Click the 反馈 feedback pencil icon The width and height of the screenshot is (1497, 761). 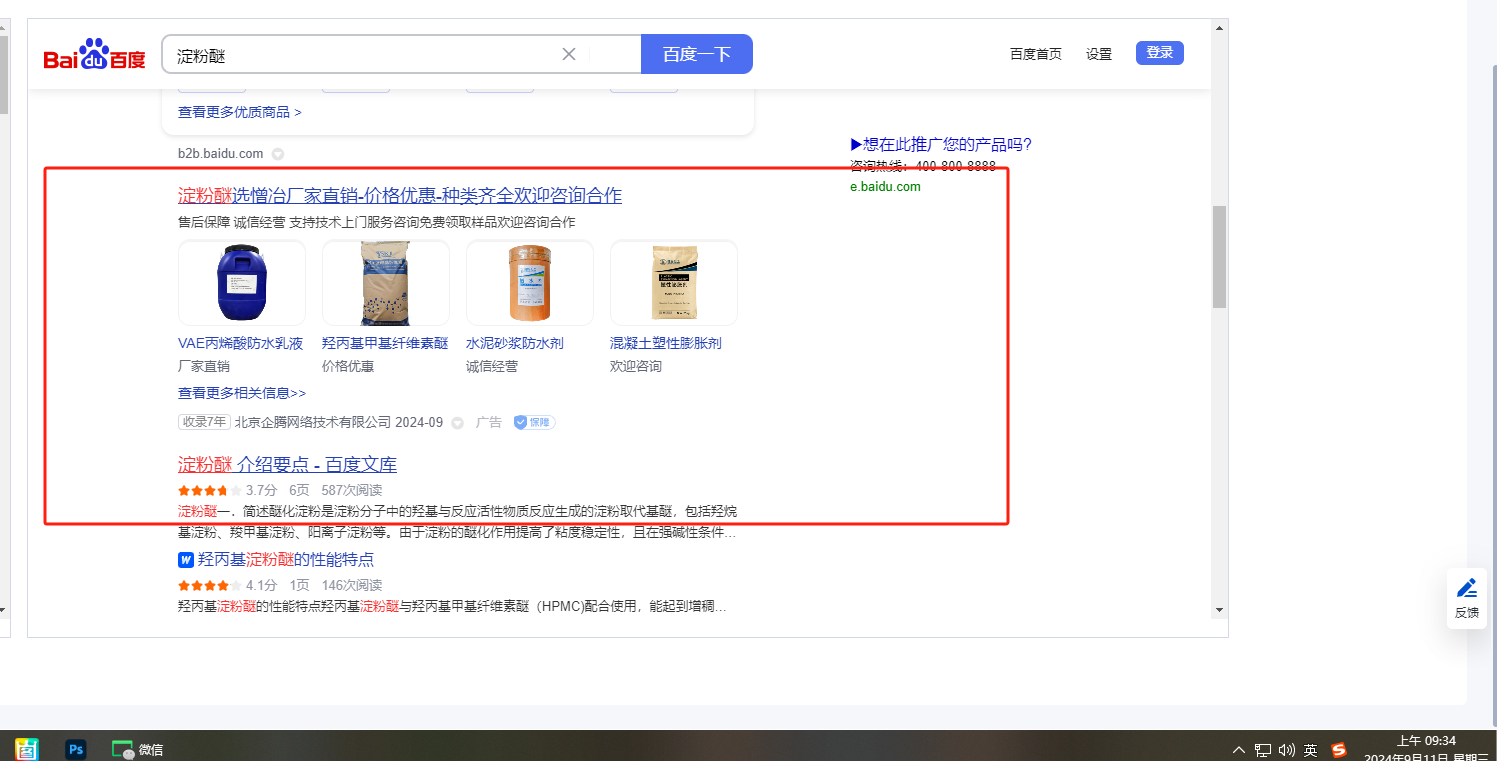(1467, 588)
